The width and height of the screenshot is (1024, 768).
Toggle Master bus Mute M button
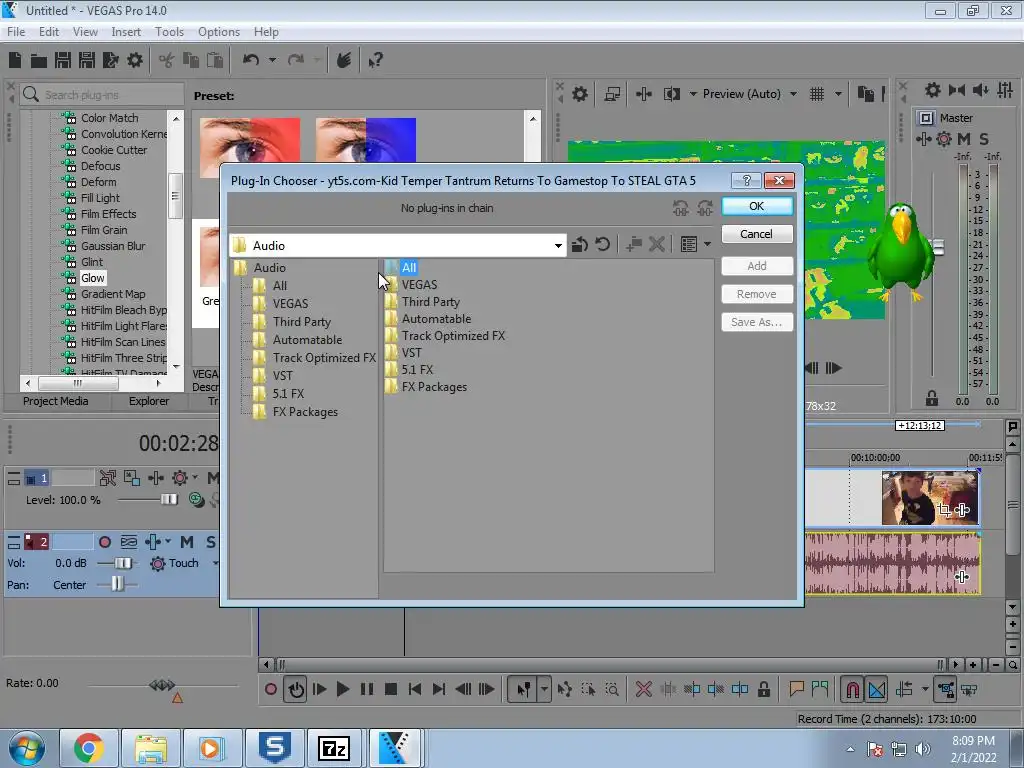click(x=964, y=139)
